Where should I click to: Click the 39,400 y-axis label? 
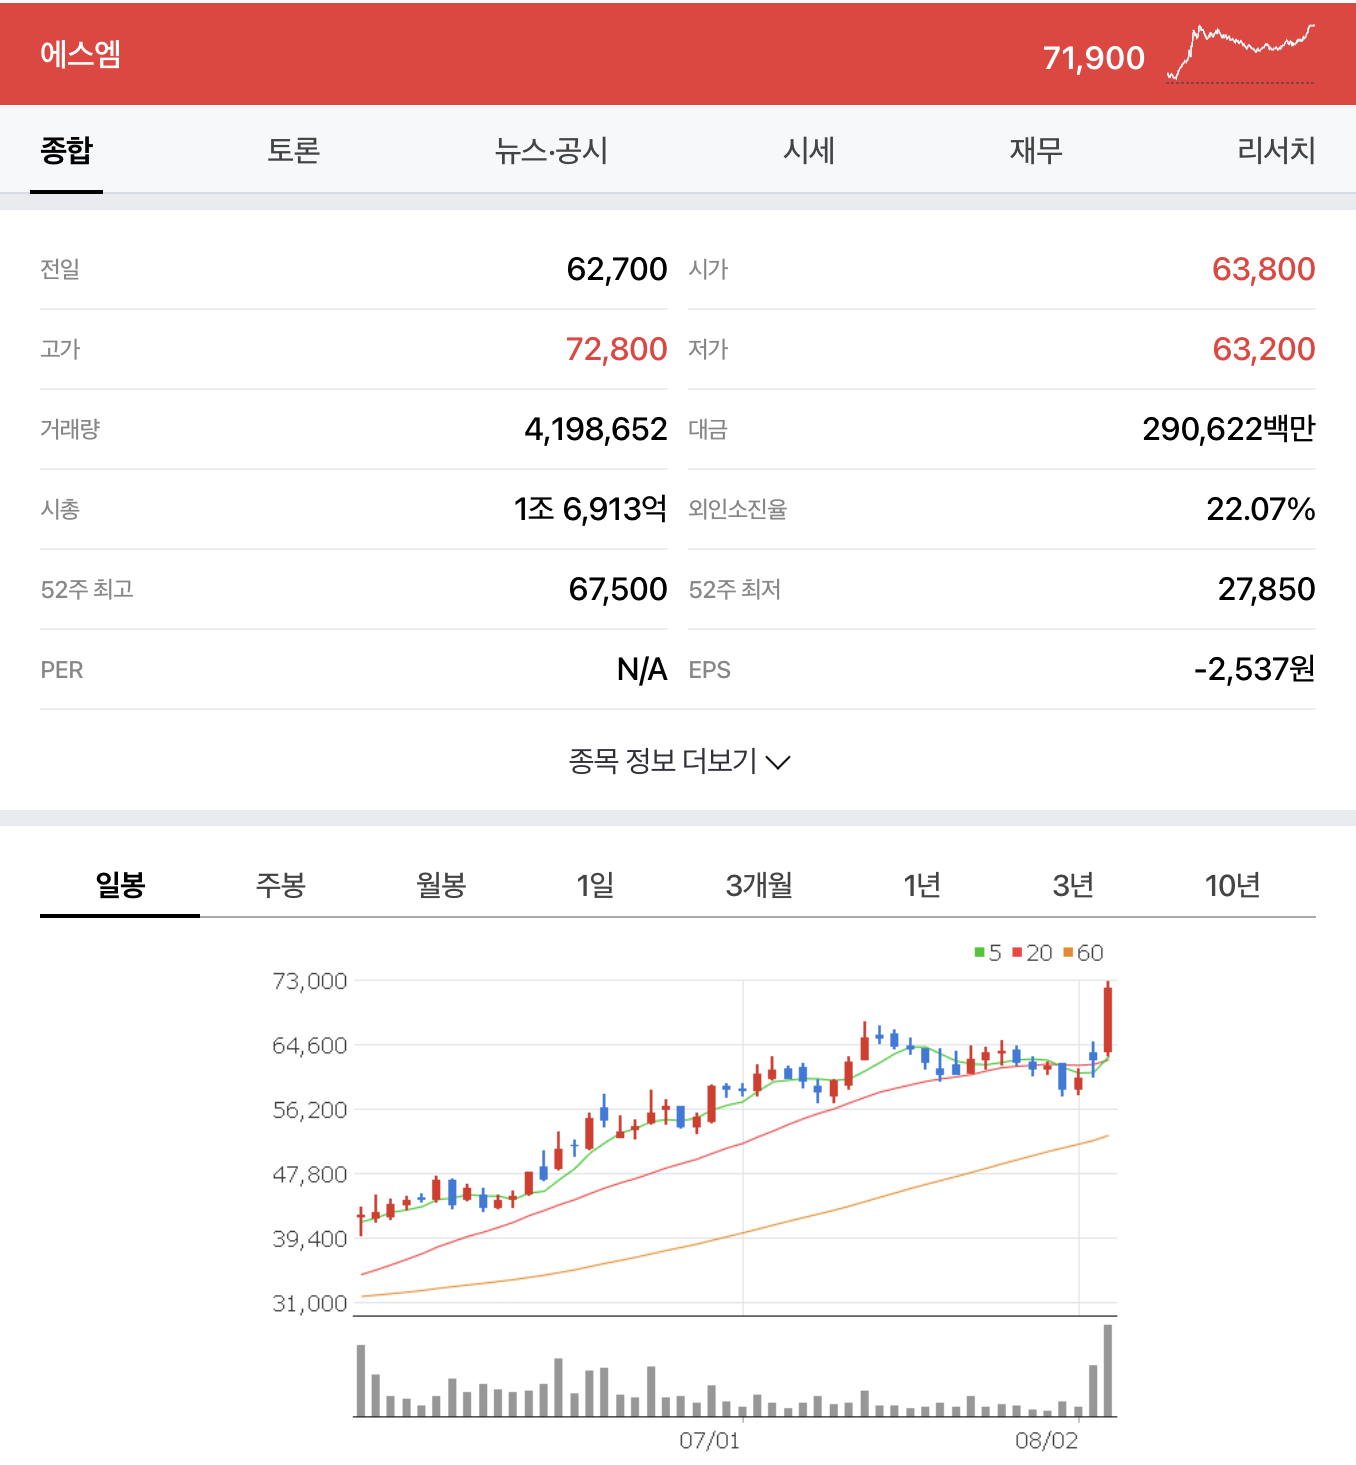310,1239
